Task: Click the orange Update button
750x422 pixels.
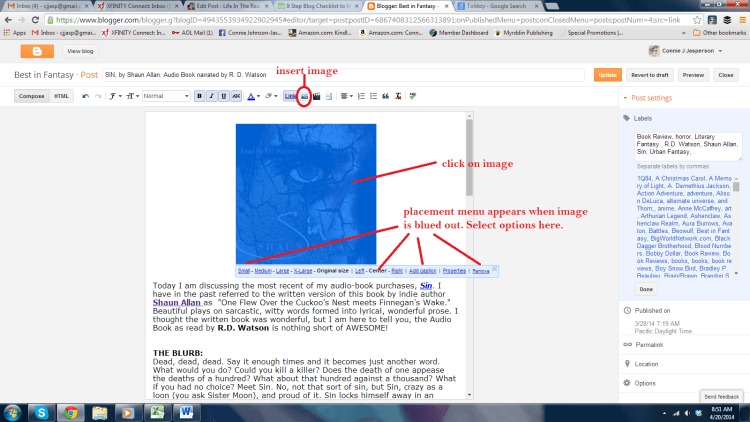Action: [x=607, y=74]
